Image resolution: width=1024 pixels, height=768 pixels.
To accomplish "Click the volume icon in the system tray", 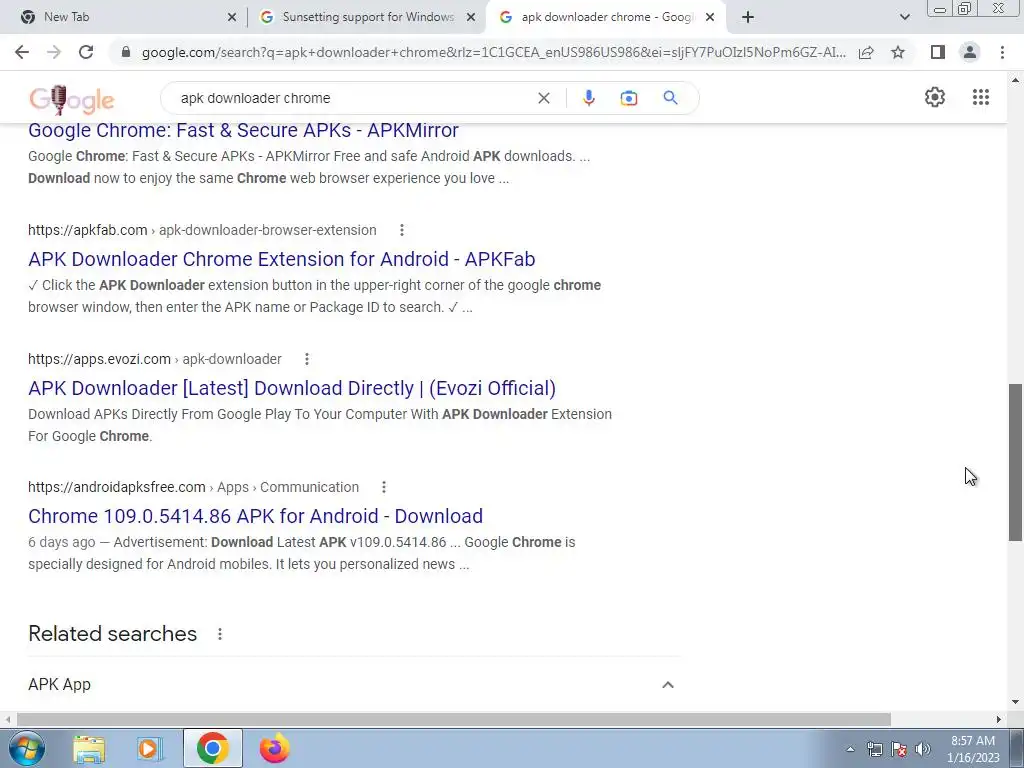I will (923, 749).
